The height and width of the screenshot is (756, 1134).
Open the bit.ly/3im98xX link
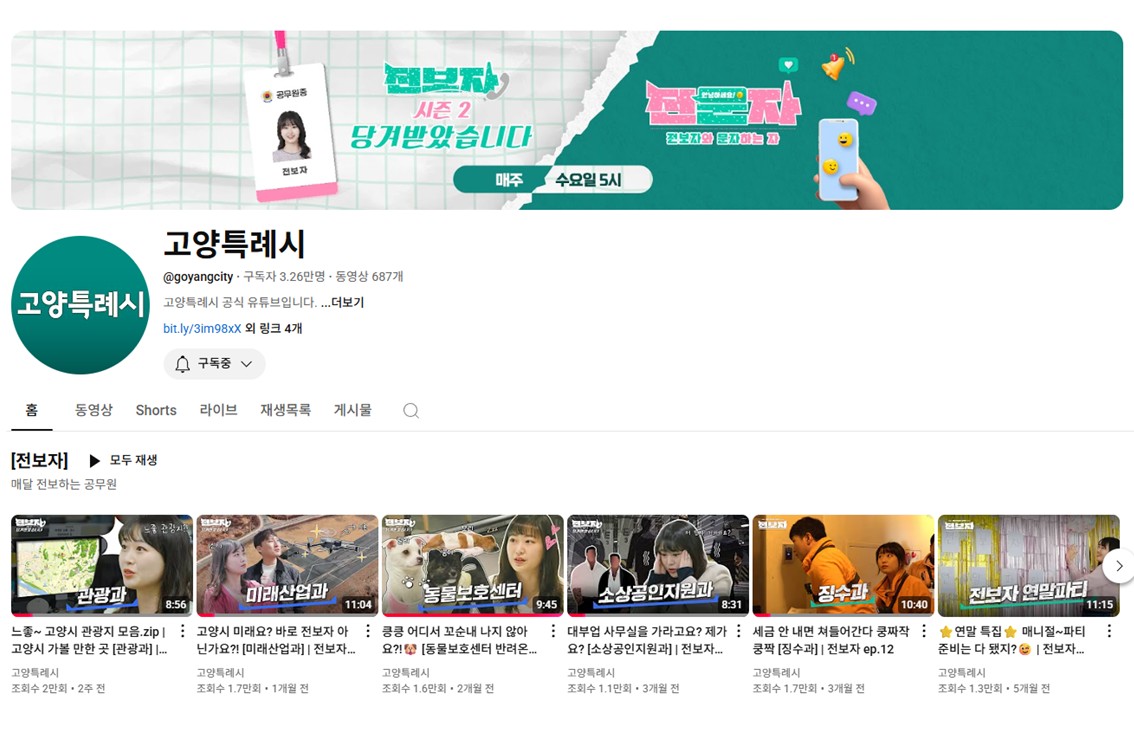[x=202, y=328]
